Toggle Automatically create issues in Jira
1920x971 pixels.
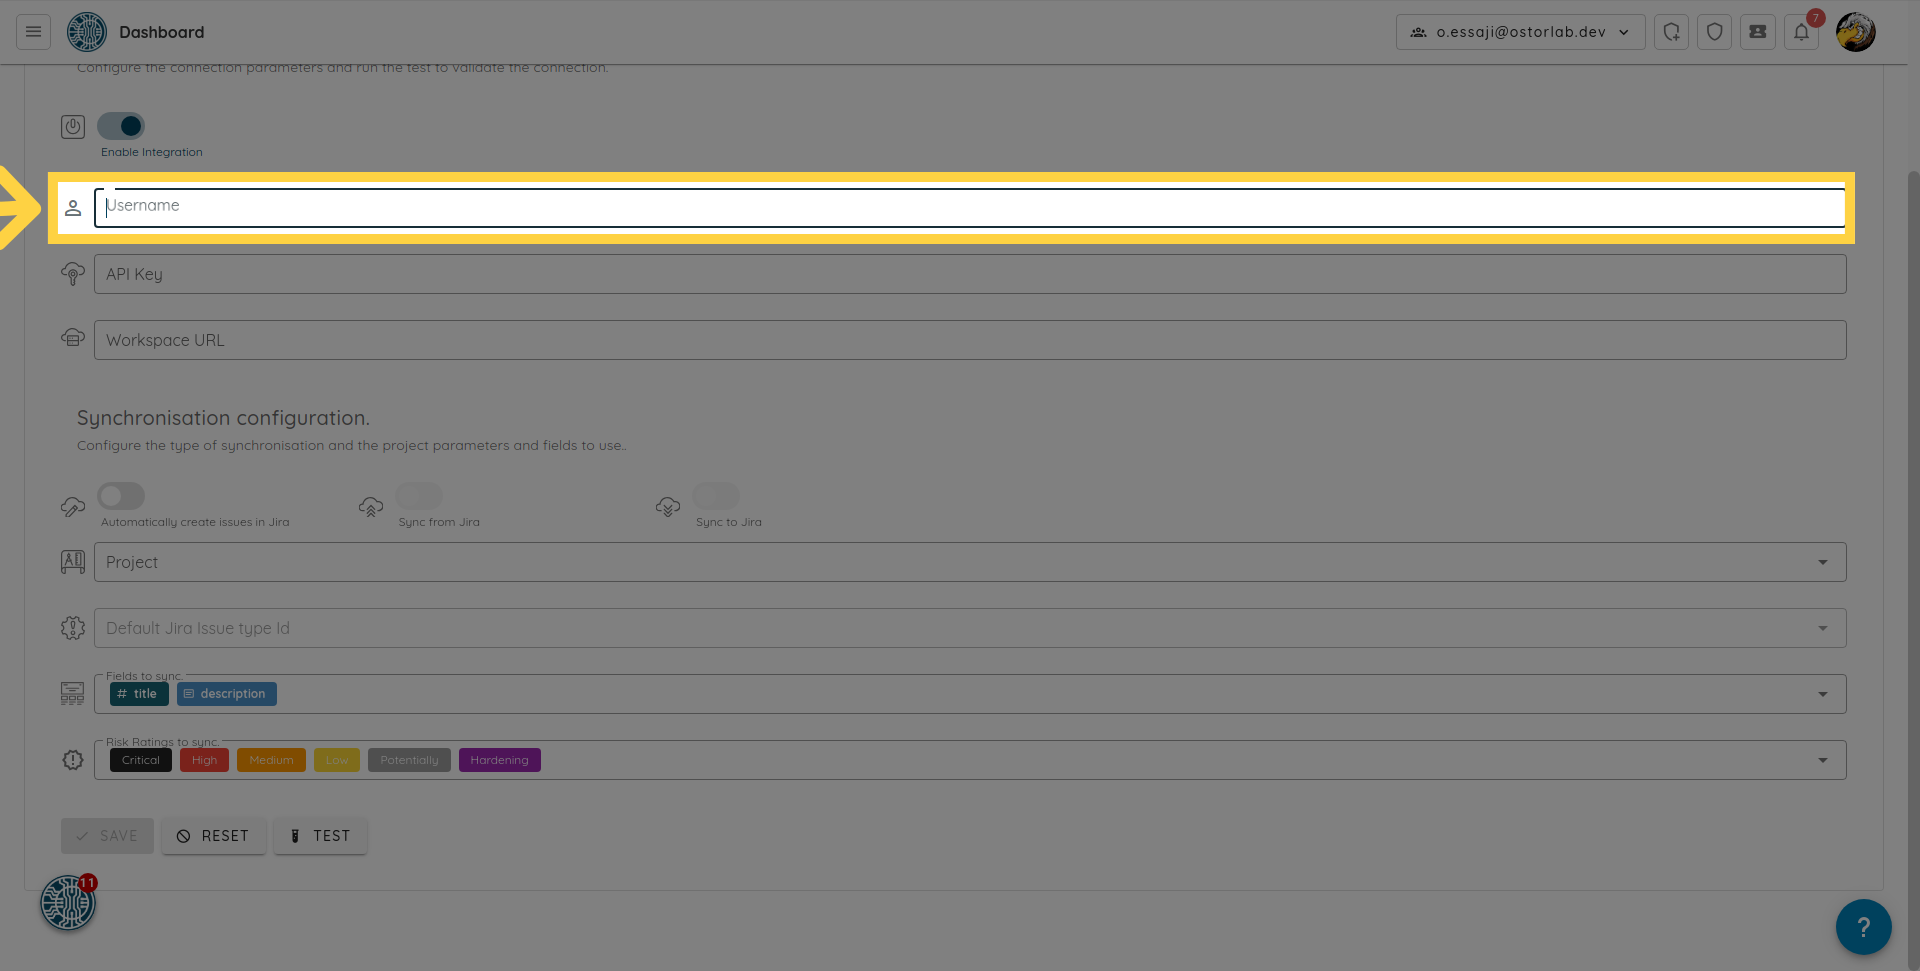click(x=121, y=496)
